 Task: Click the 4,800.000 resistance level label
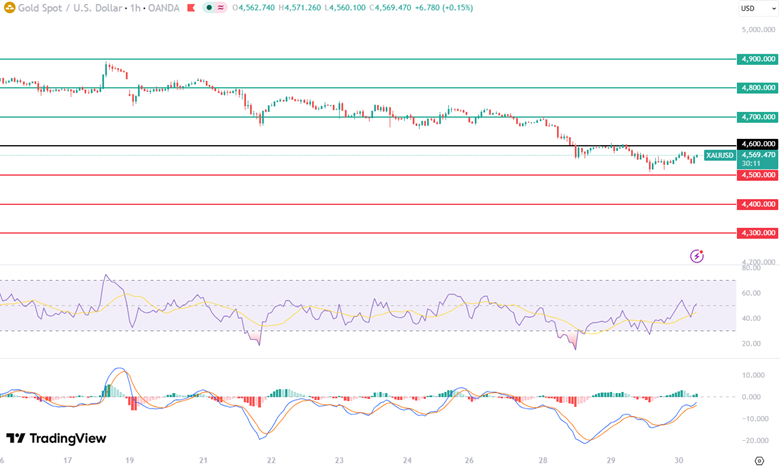click(x=757, y=88)
